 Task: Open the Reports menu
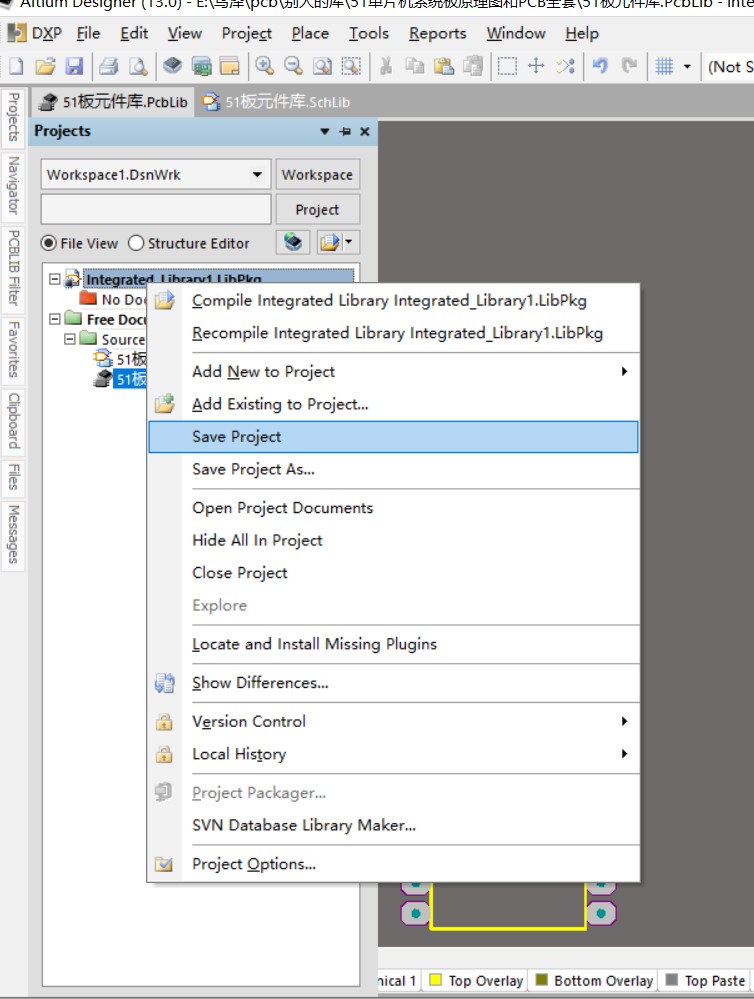click(438, 33)
